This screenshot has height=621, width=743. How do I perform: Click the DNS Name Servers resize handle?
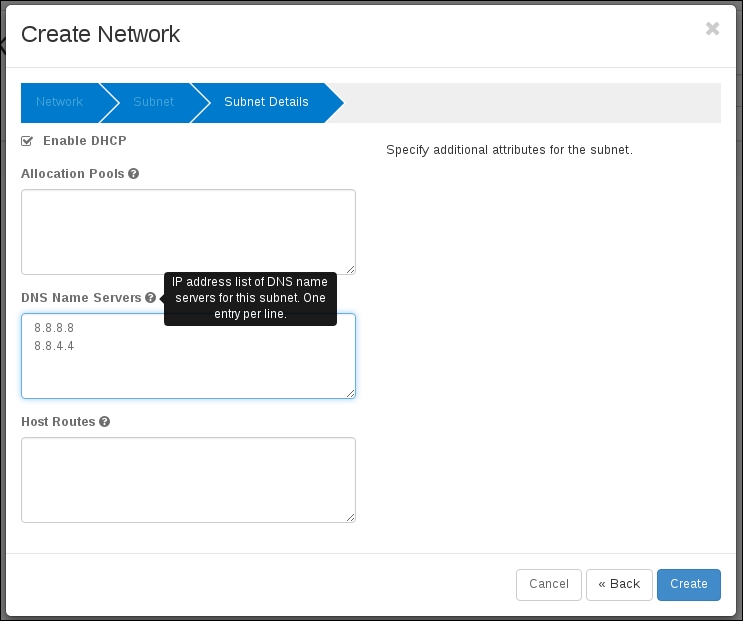point(350,393)
